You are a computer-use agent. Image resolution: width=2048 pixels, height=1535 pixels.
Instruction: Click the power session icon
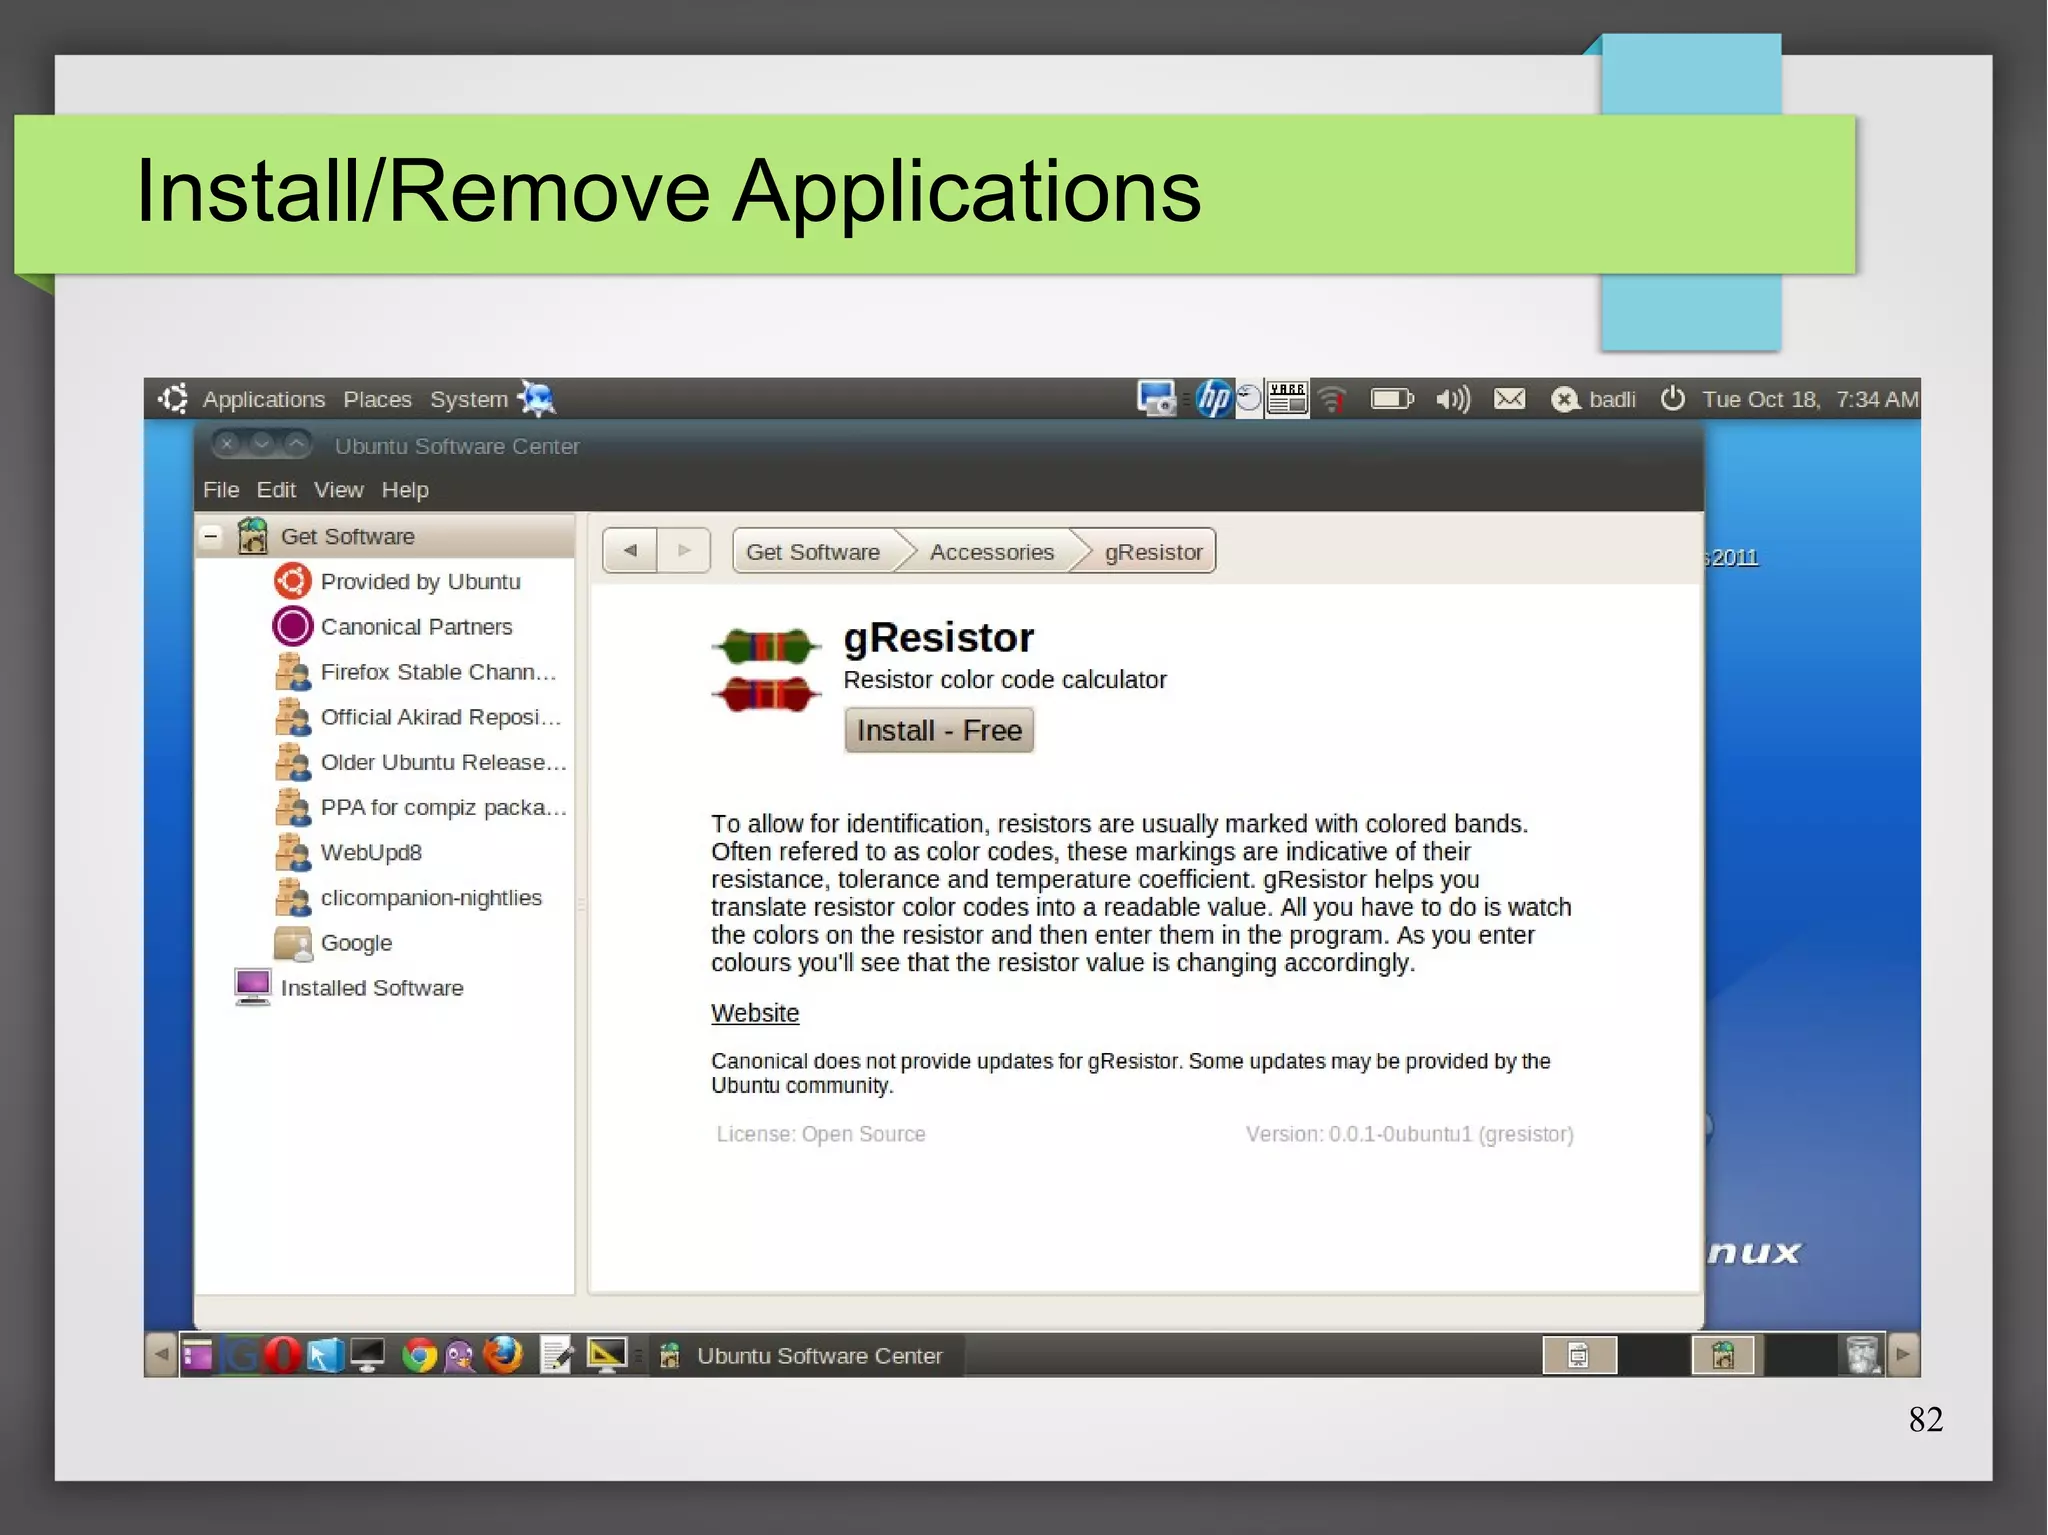[x=1672, y=399]
